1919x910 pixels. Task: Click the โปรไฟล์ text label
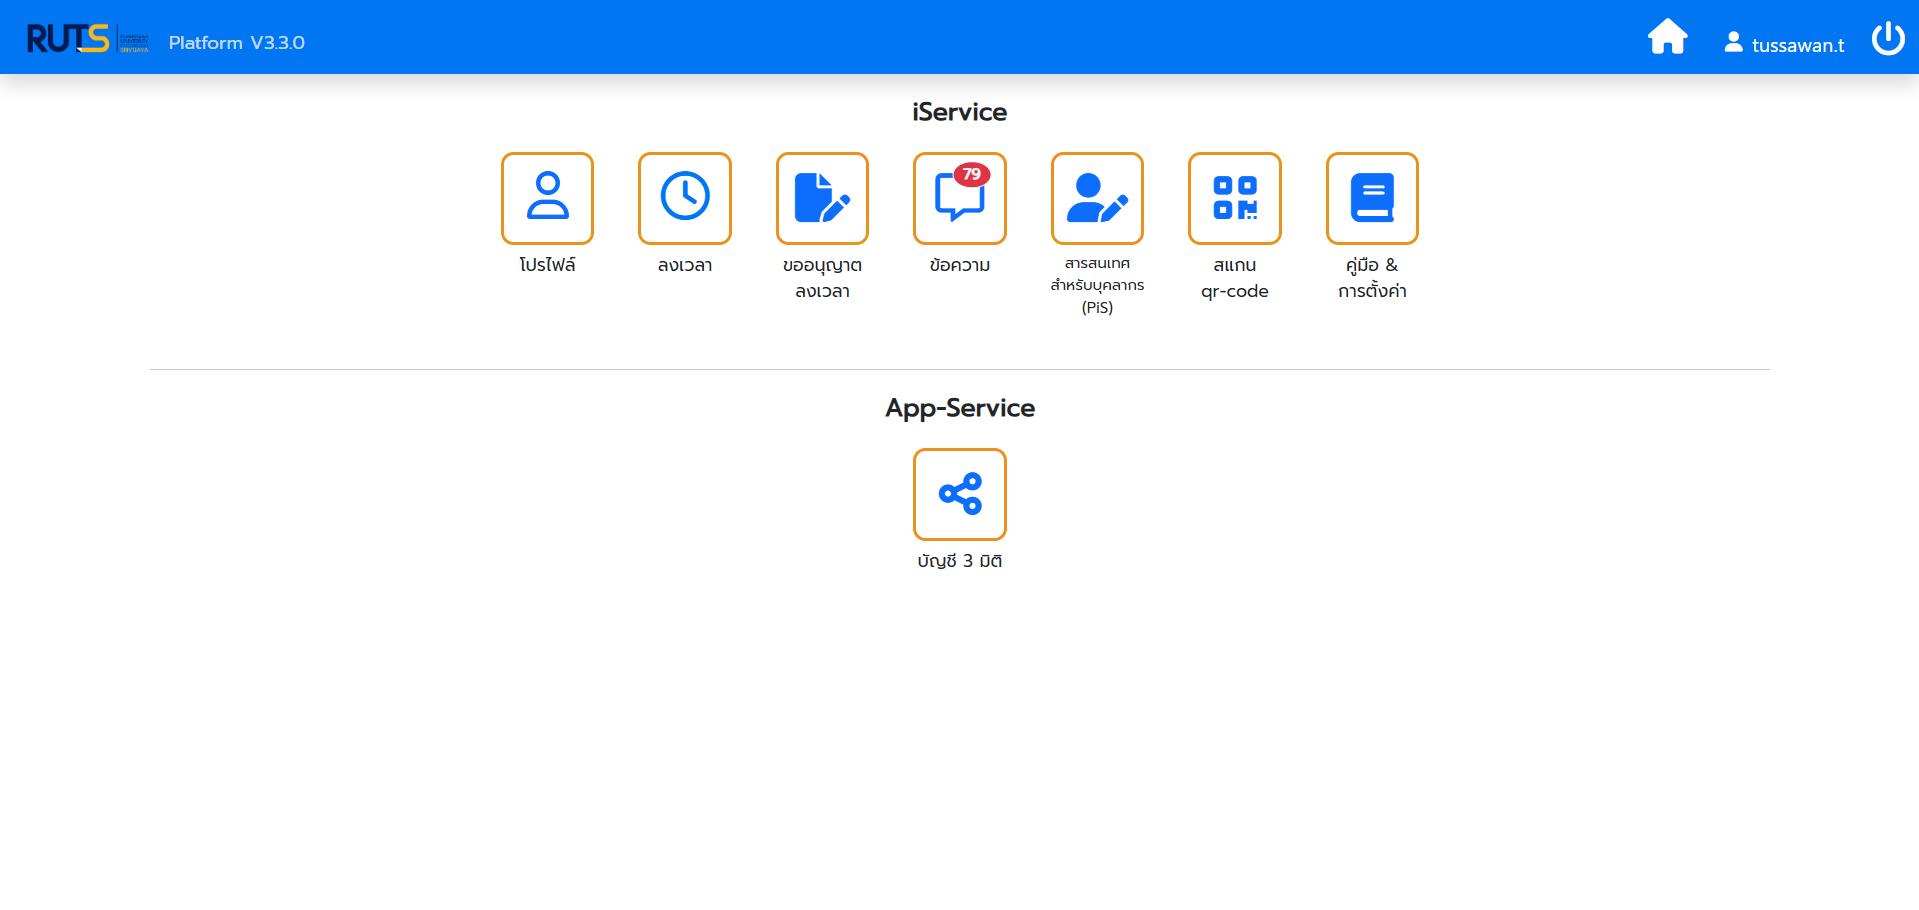pyautogui.click(x=547, y=265)
